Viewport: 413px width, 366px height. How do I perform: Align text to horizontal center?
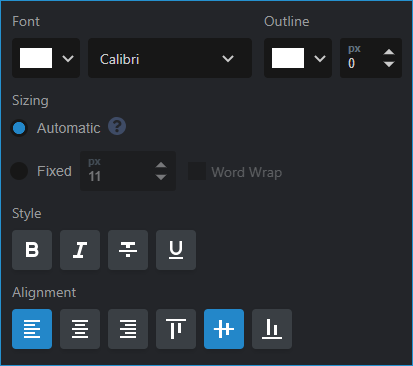tap(80, 329)
